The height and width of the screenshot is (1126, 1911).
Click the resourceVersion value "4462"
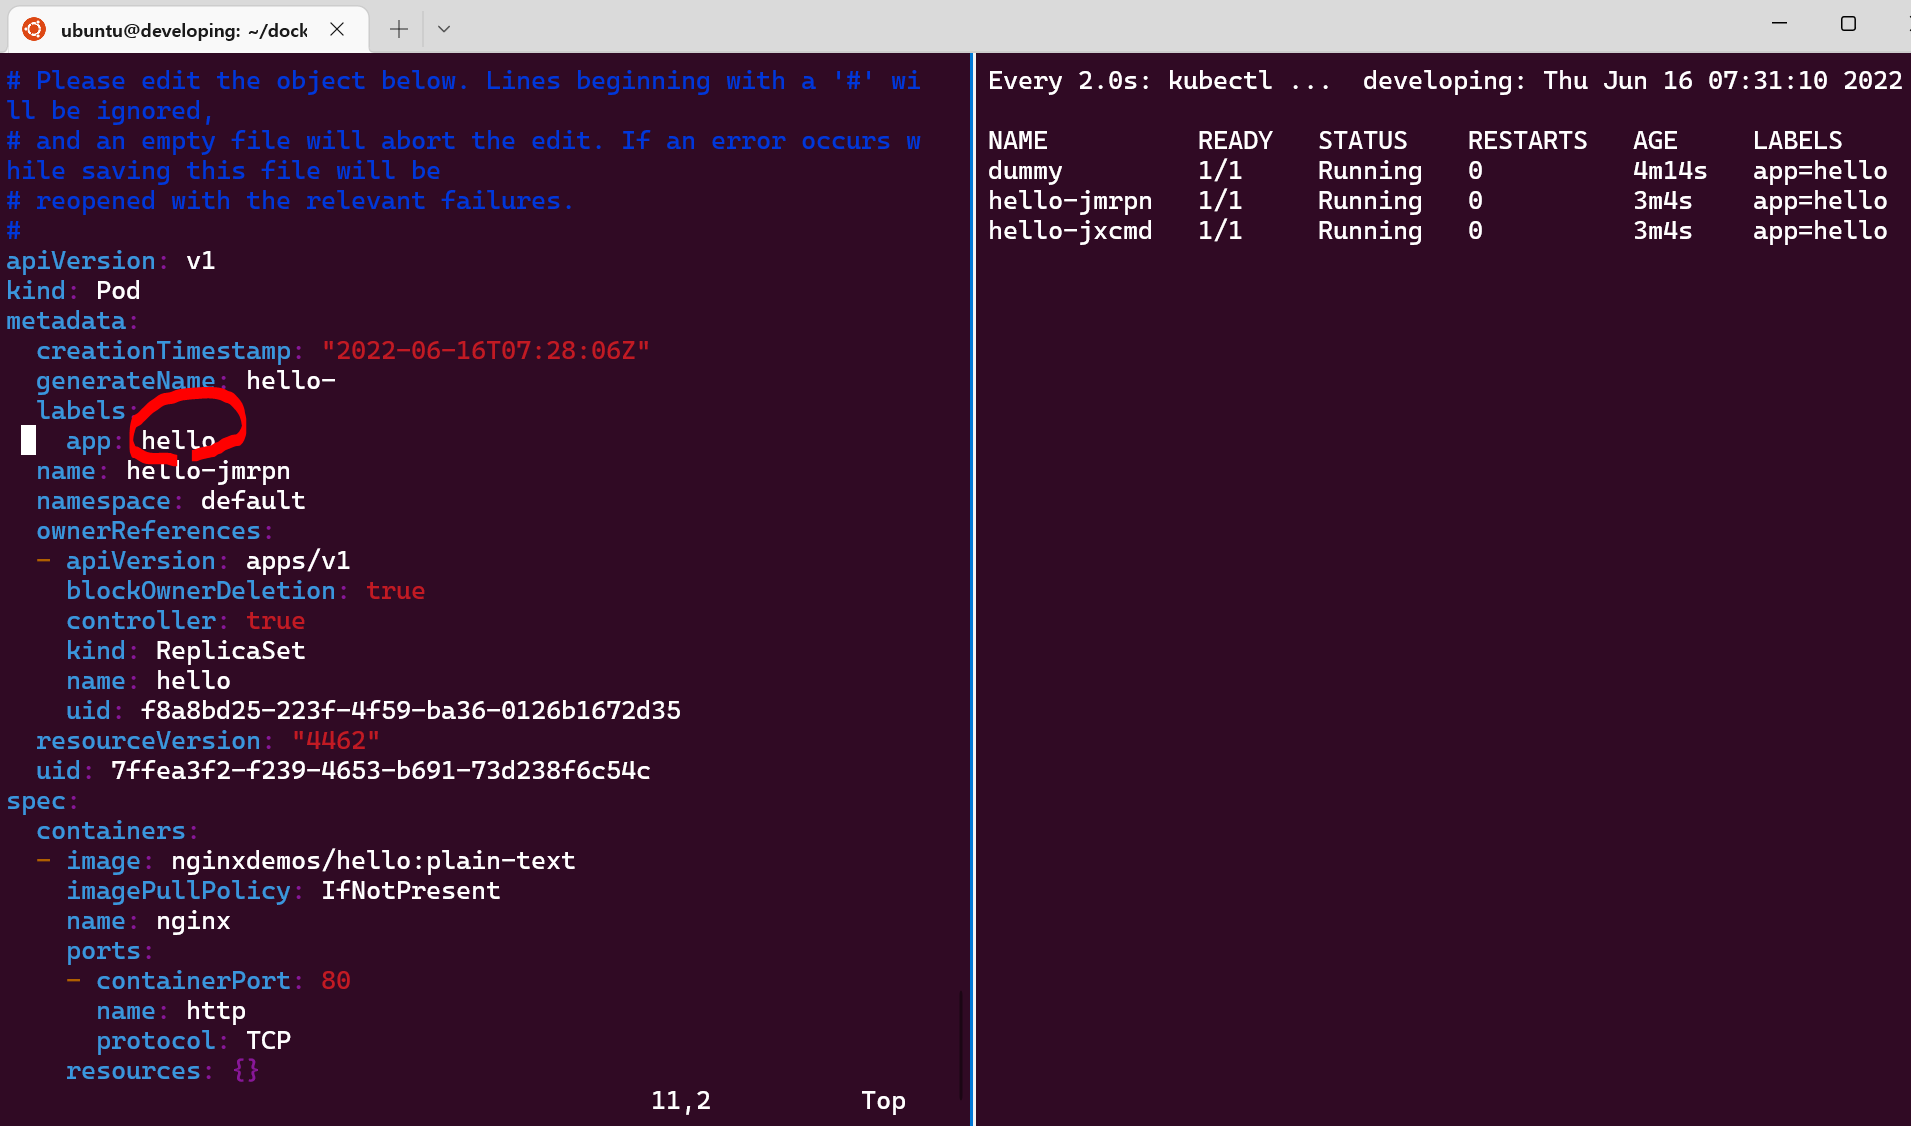tap(336, 741)
